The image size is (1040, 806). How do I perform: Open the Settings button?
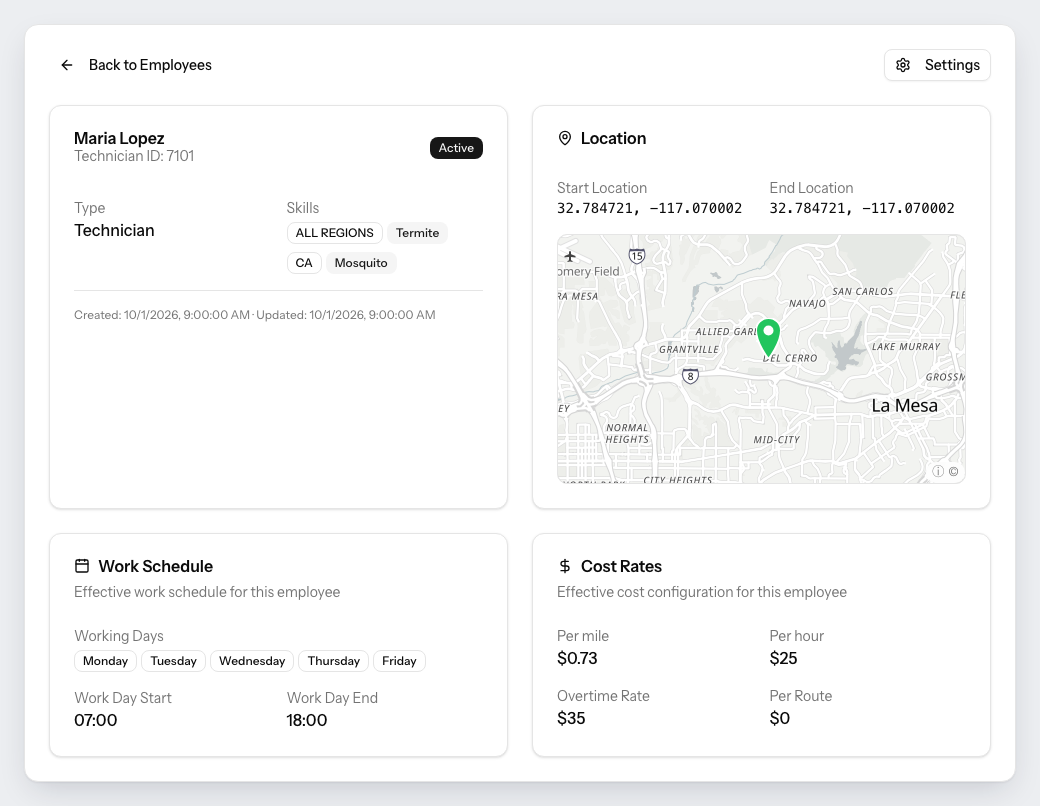tap(937, 65)
